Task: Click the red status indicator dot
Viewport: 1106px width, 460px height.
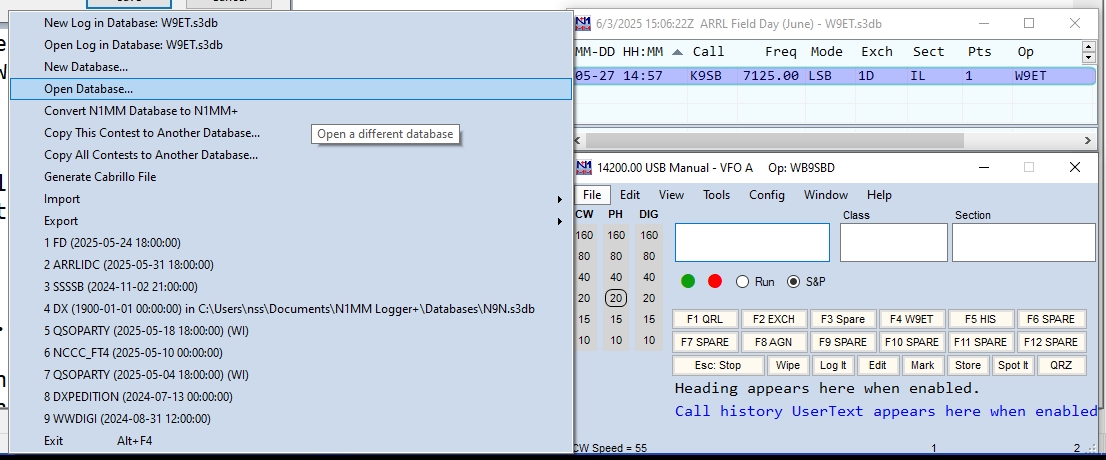Action: pos(714,281)
